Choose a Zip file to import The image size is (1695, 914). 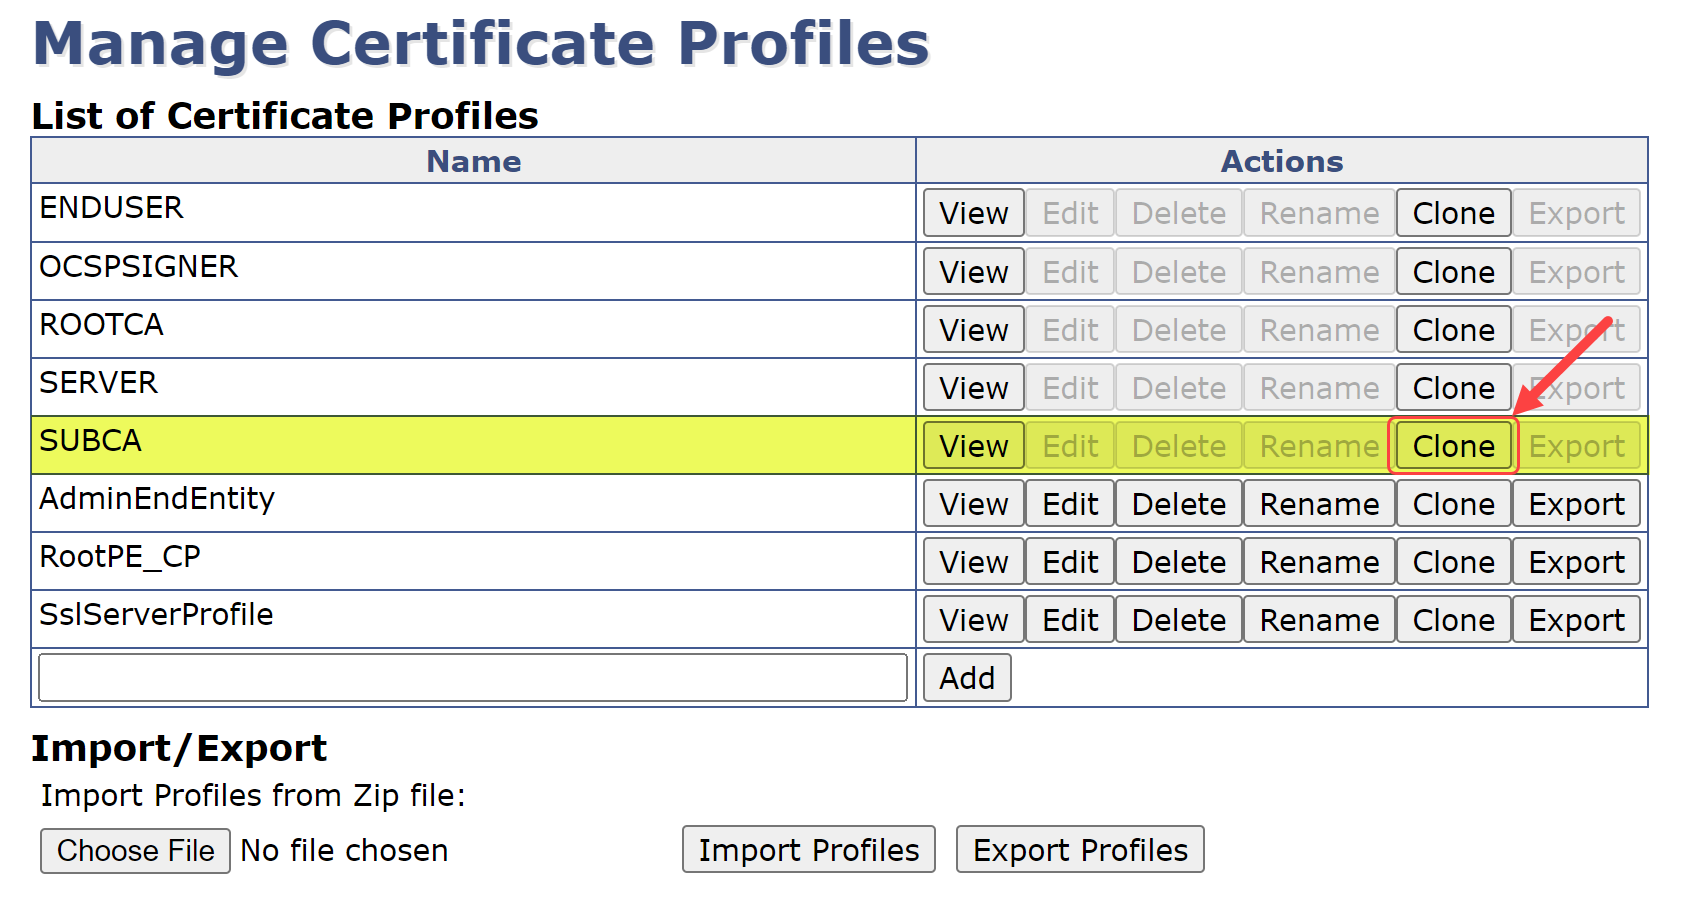tap(135, 851)
